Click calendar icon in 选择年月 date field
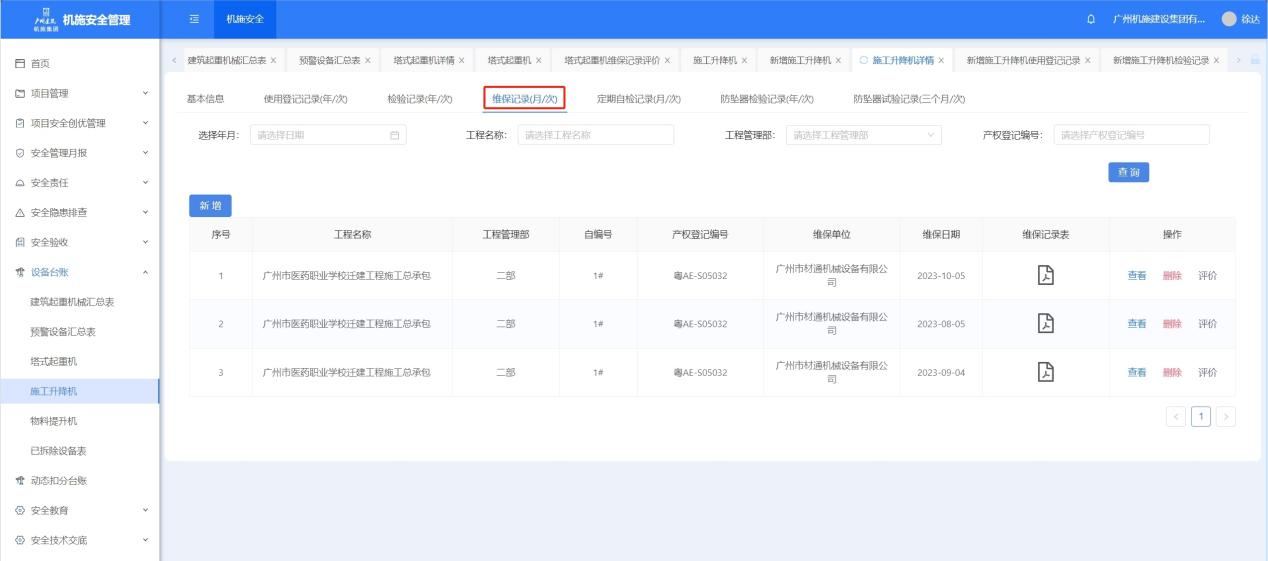Screen dimensions: 1268x561 pyautogui.click(x=393, y=135)
